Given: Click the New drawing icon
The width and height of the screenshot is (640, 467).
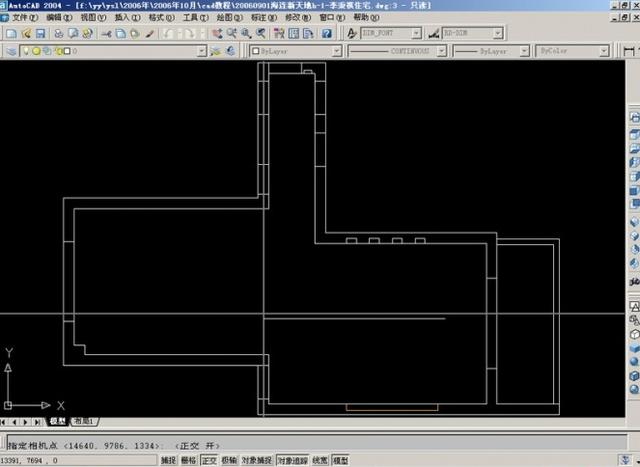Looking at the screenshot, I should tap(11, 33).
